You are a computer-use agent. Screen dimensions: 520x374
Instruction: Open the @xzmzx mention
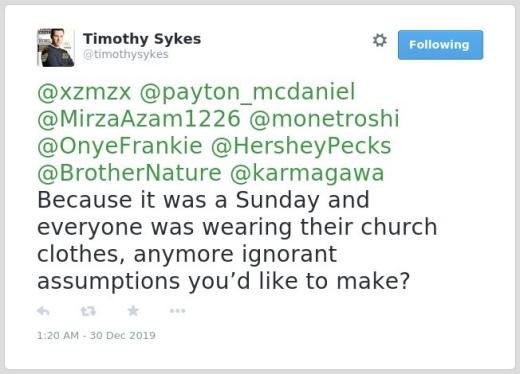click(84, 92)
